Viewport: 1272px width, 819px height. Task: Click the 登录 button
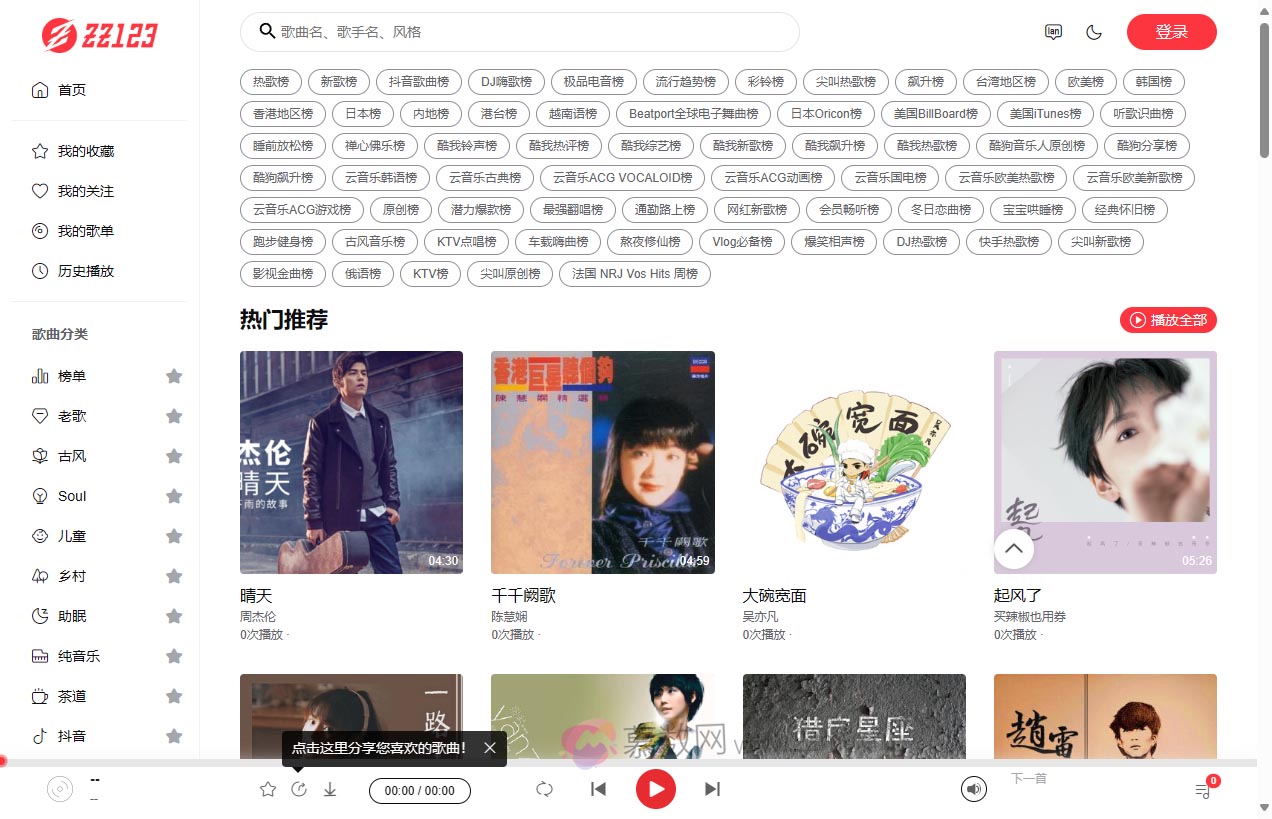1171,32
